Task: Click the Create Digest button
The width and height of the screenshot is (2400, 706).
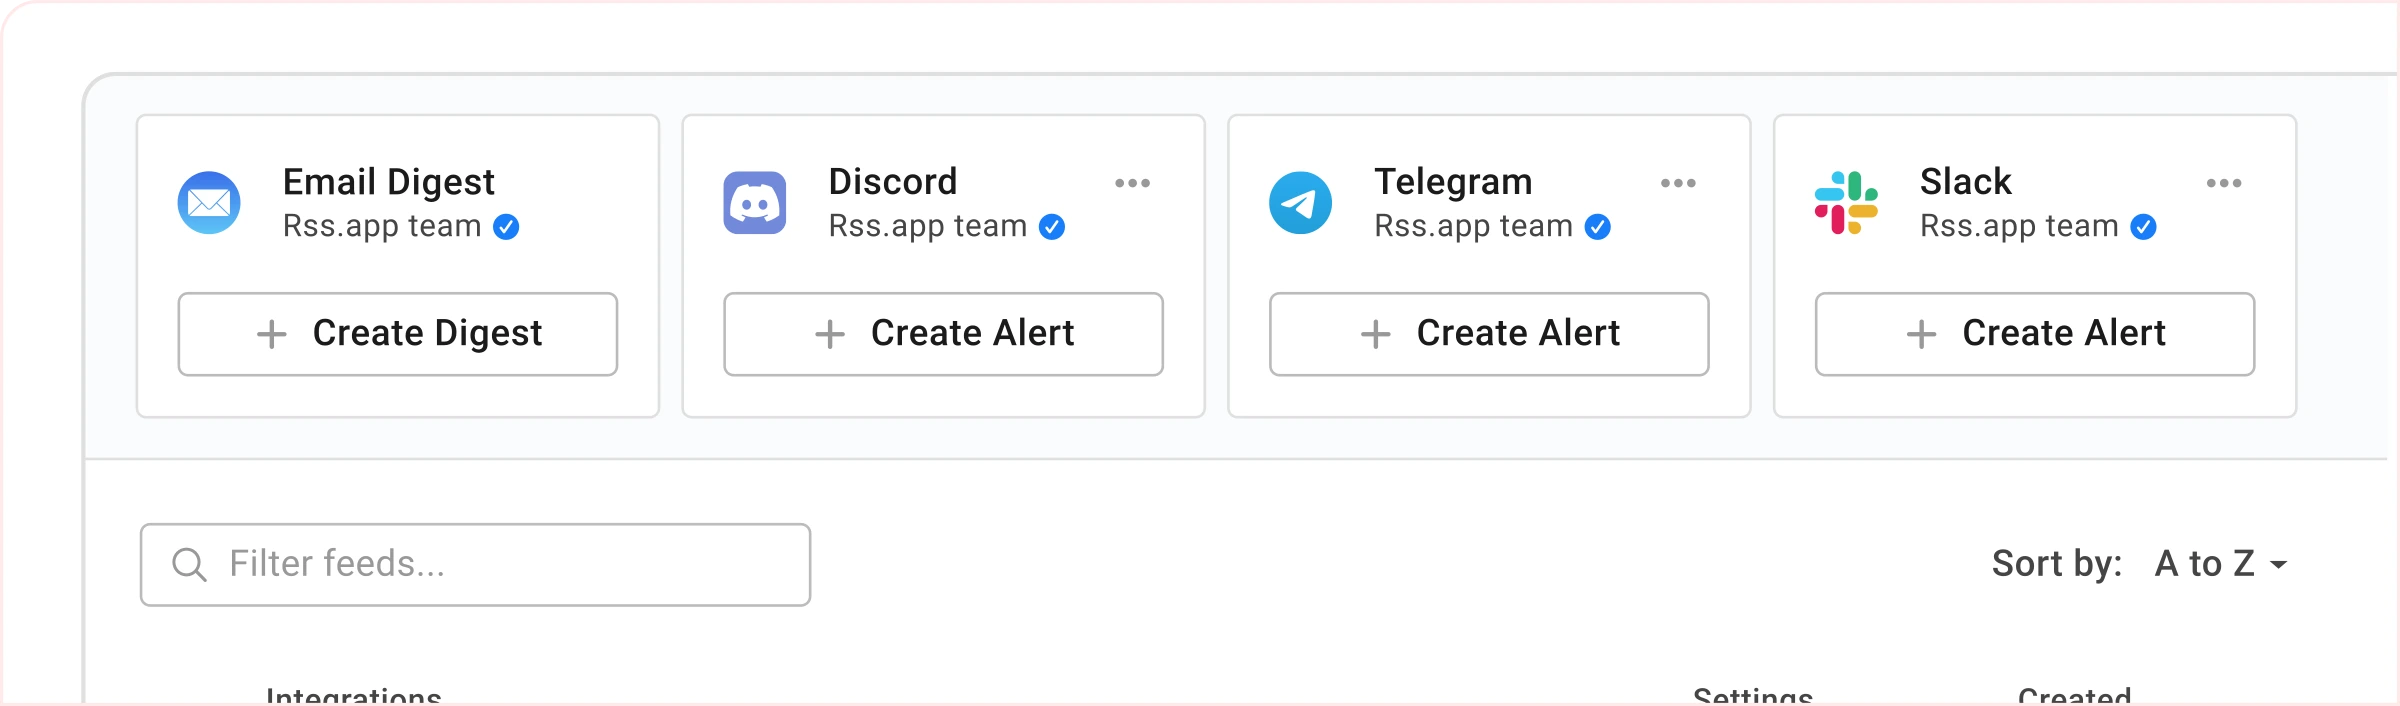Action: click(x=397, y=334)
